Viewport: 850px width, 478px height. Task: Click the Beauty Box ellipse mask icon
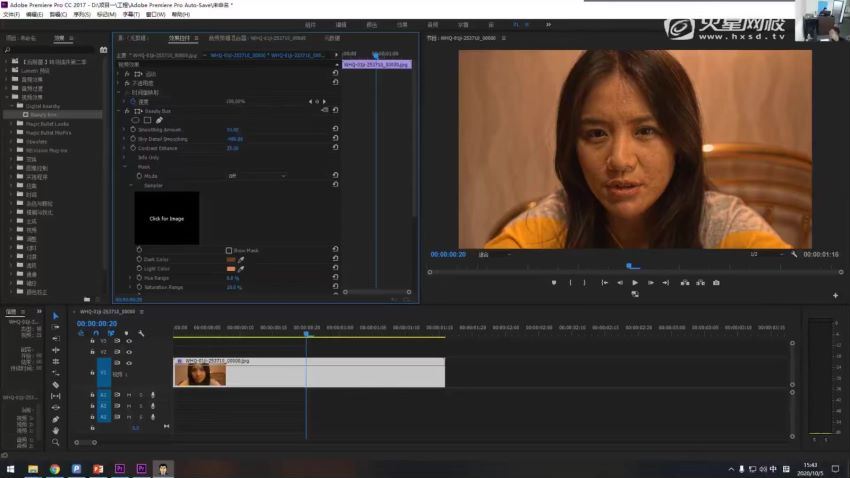pyautogui.click(x=136, y=120)
